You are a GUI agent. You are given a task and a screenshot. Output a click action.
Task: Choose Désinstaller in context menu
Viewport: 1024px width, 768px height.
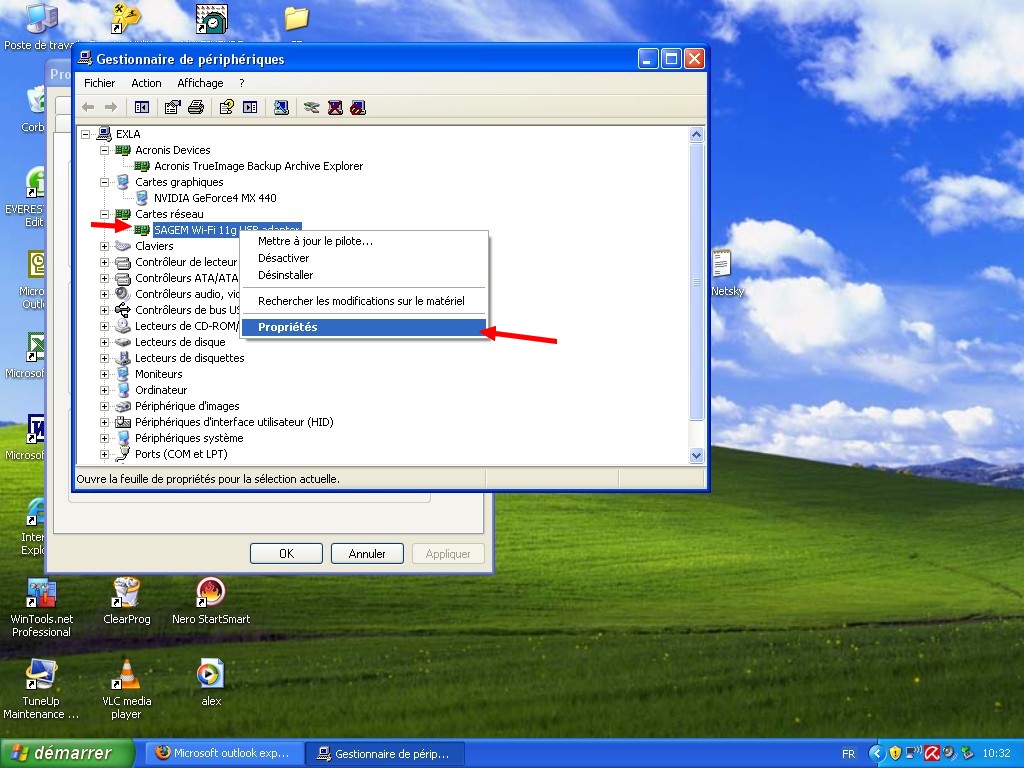tap(363, 275)
